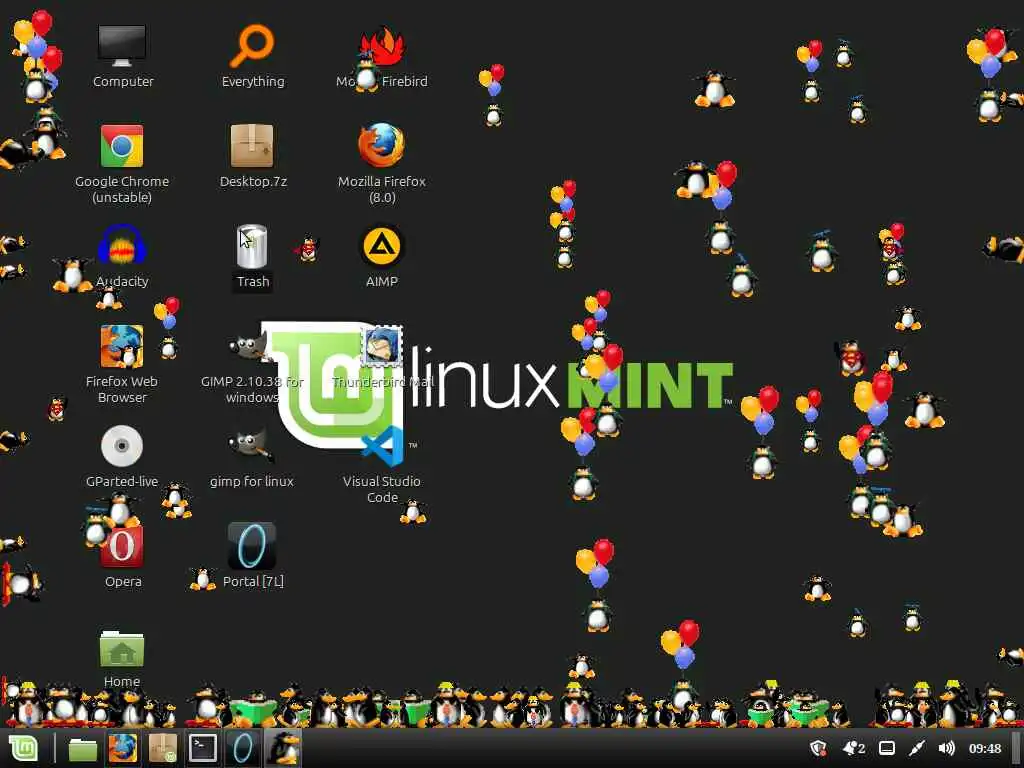Screen dimensions: 1024x768
Task: Open the file manager in the taskbar
Action: pos(83,748)
